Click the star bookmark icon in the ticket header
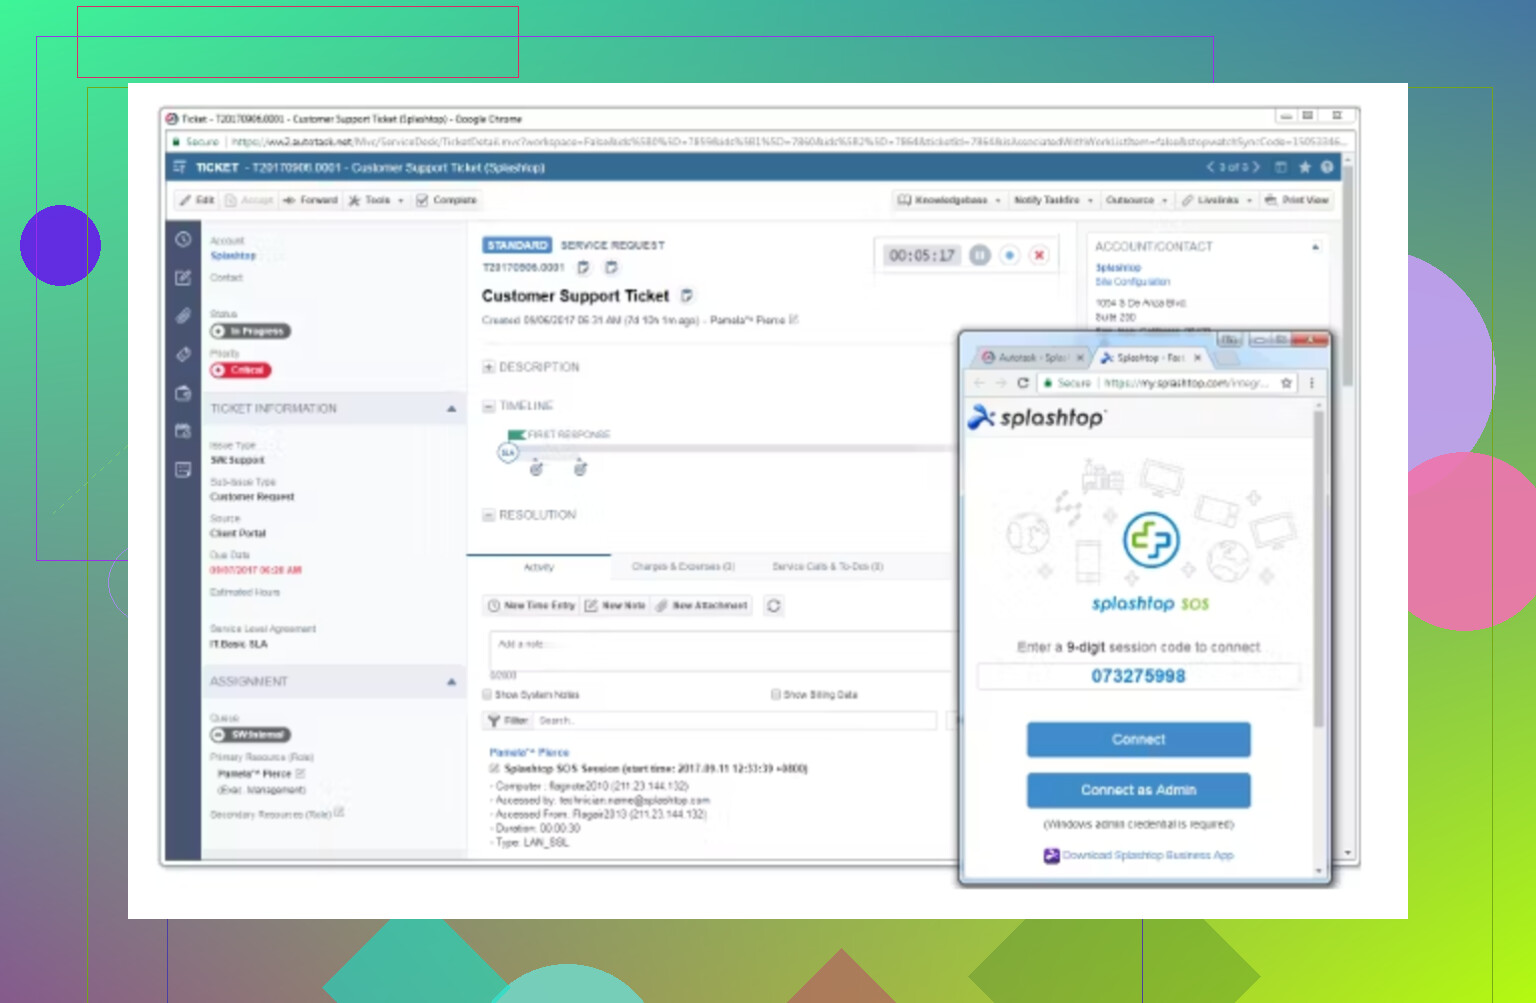This screenshot has width=1536, height=1003. pos(1304,167)
